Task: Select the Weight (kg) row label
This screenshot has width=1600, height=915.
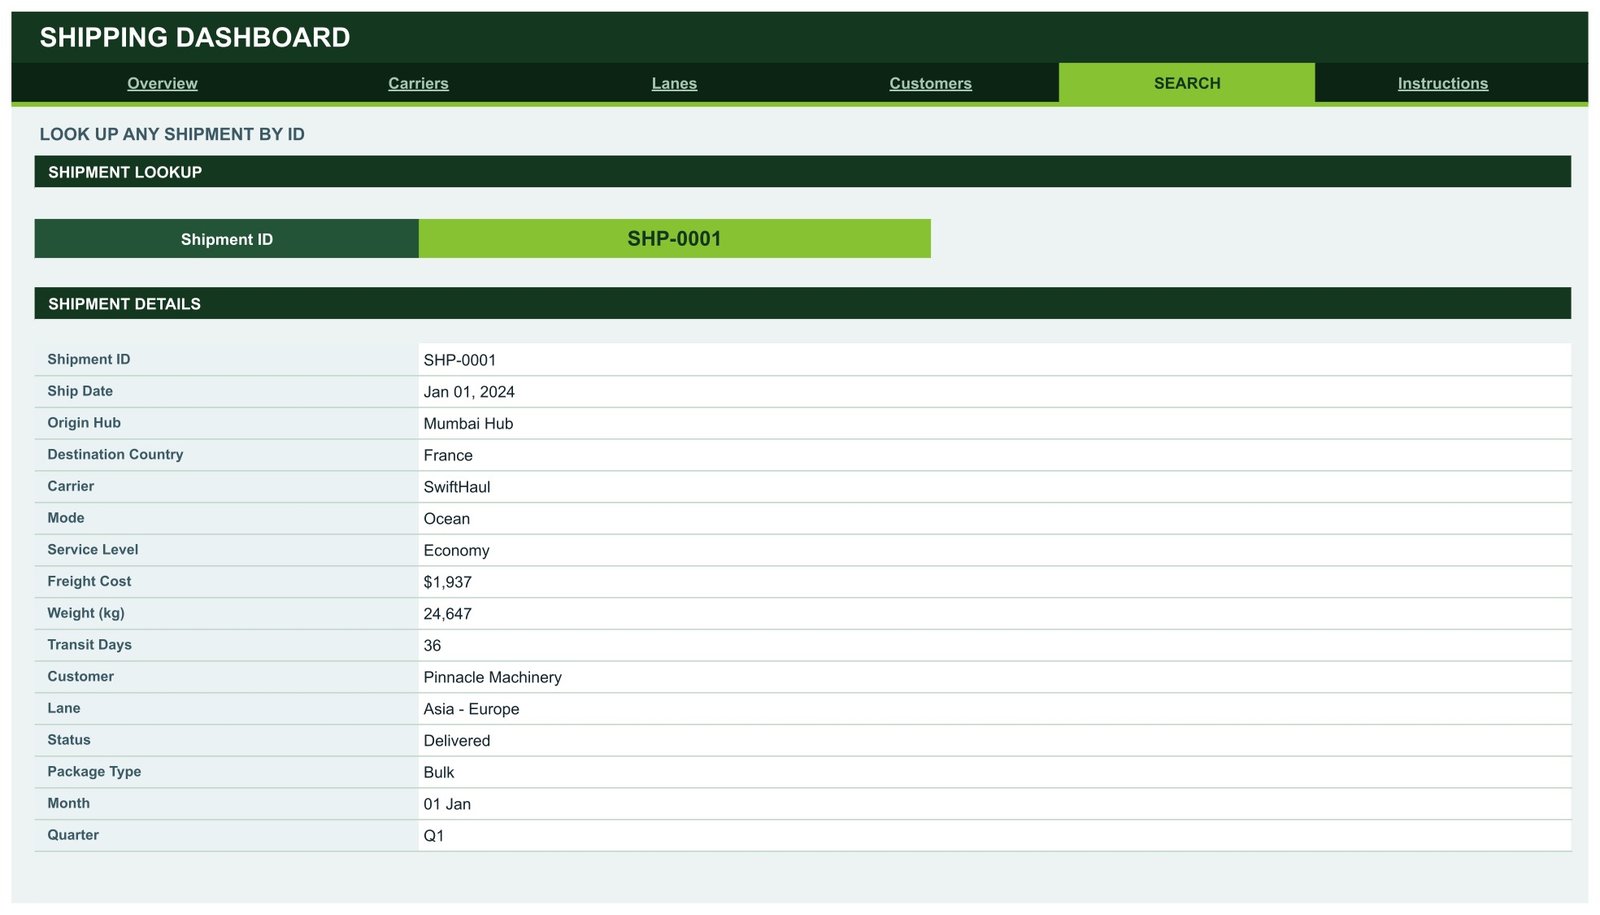Action: pos(86,613)
